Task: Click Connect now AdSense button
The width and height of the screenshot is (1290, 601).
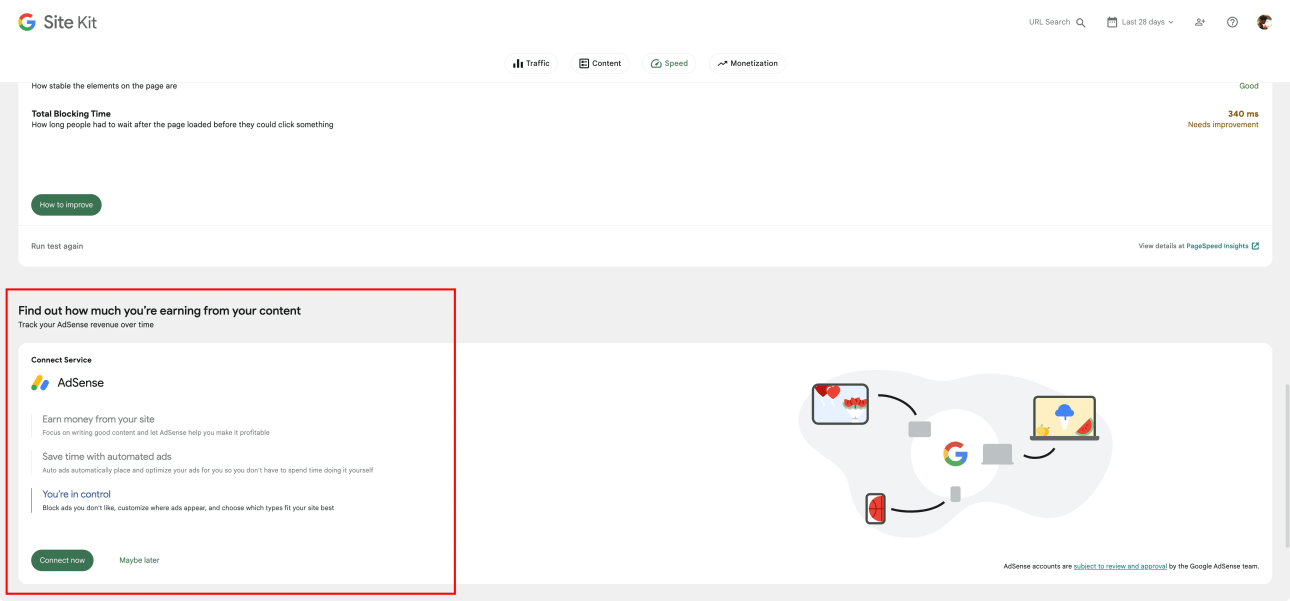Action: pos(62,560)
